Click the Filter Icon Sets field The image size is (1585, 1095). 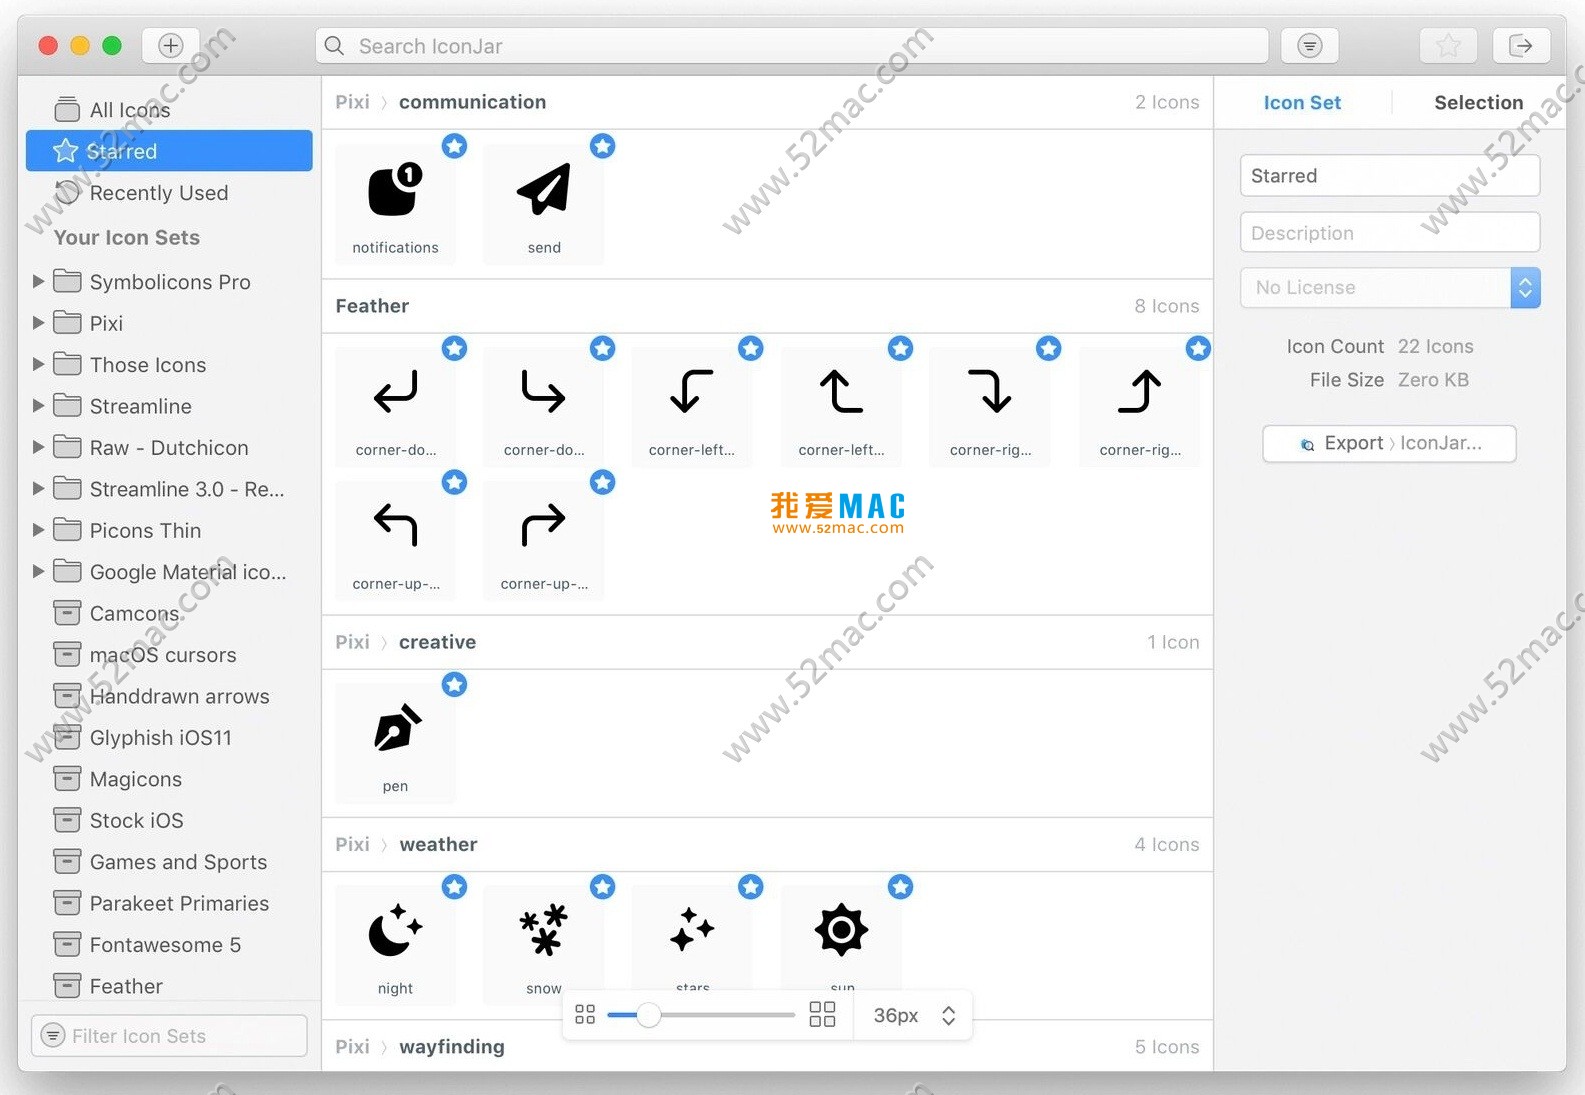coord(169,1036)
